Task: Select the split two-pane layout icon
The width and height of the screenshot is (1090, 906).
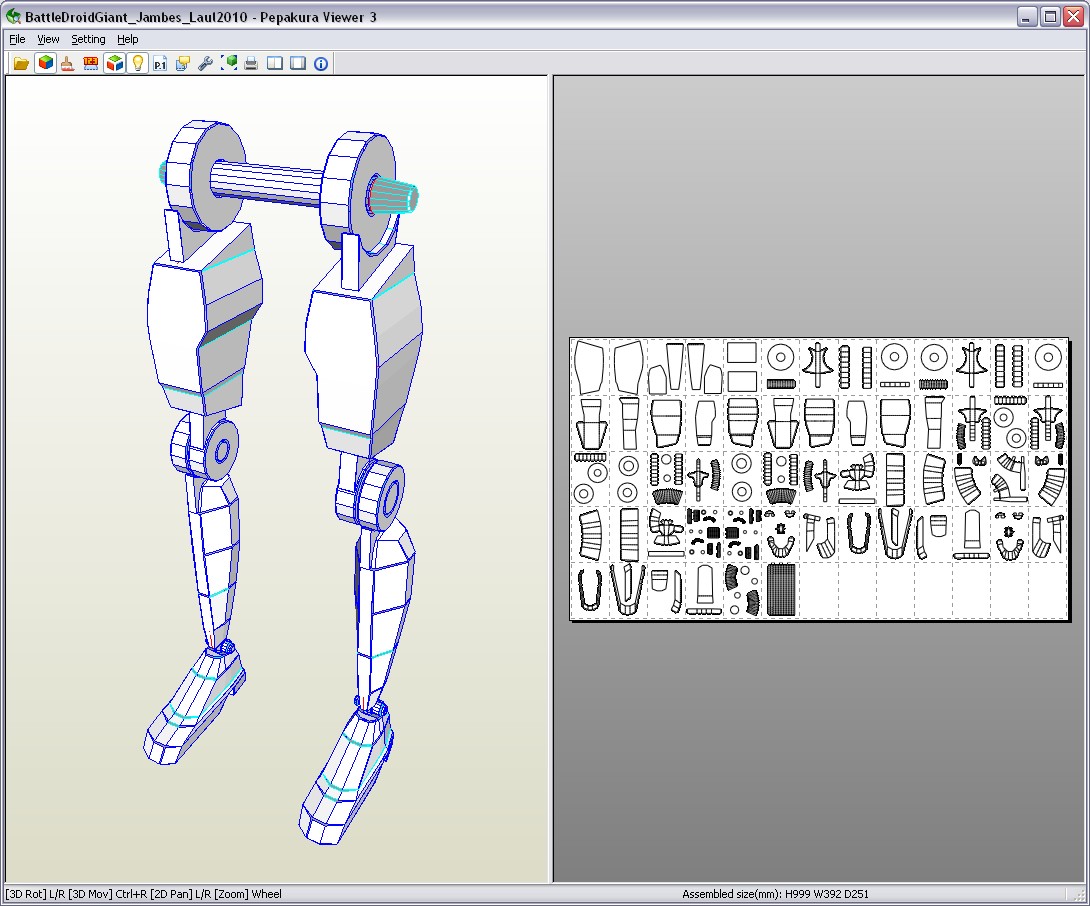Action: pyautogui.click(x=275, y=63)
